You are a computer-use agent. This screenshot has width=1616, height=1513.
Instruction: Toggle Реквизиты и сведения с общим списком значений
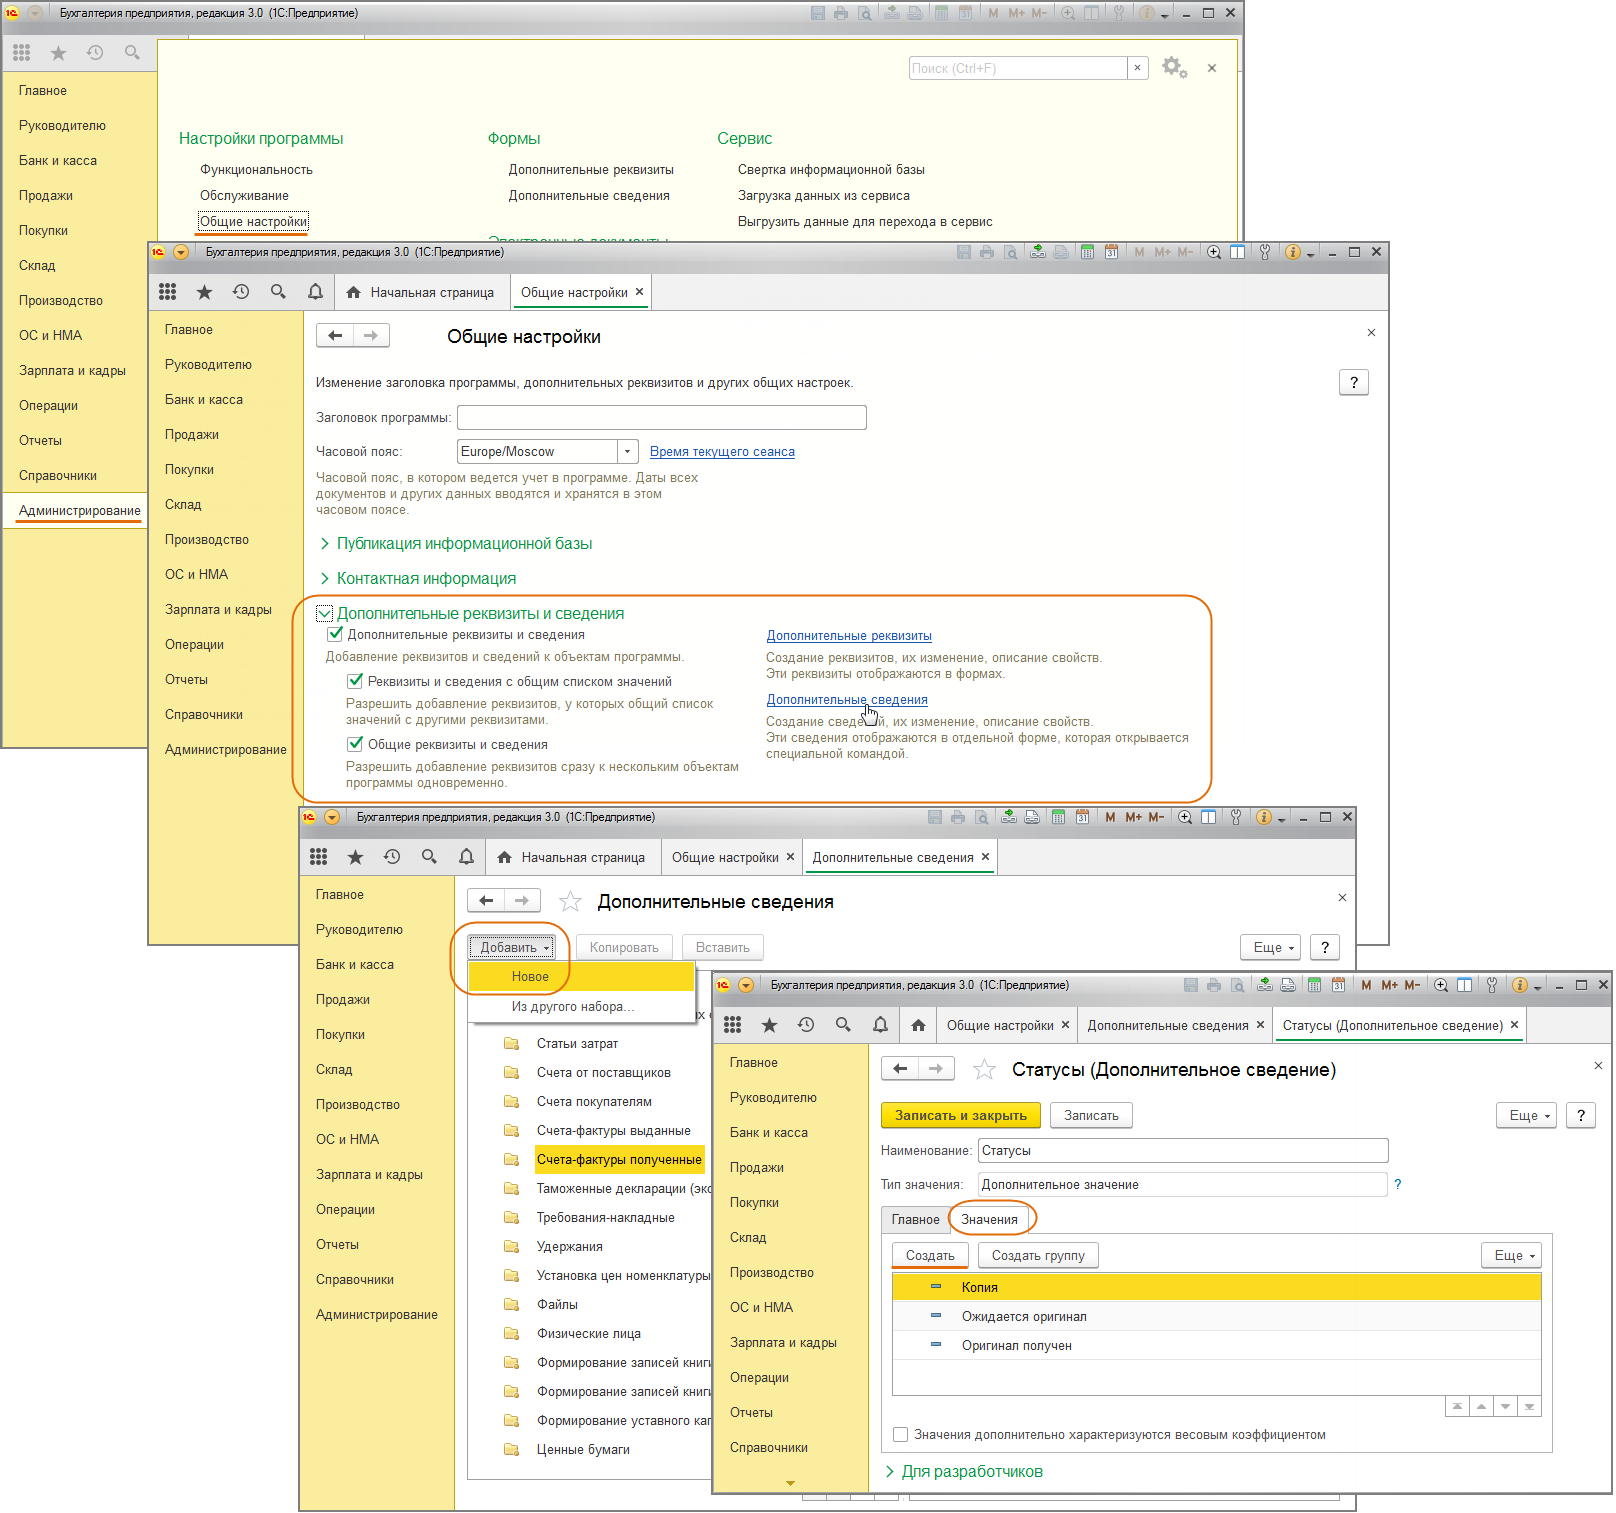pyautogui.click(x=355, y=681)
